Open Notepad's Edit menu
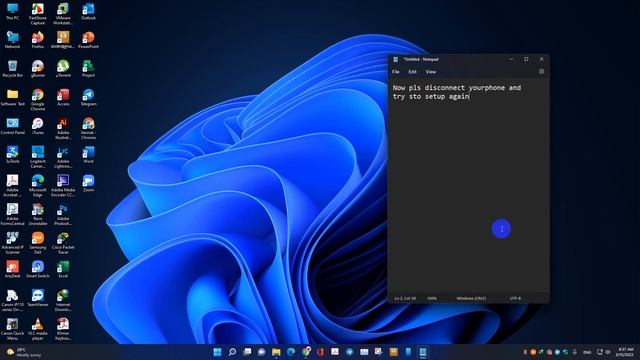Viewport: 640px width, 360px height. 412,72
